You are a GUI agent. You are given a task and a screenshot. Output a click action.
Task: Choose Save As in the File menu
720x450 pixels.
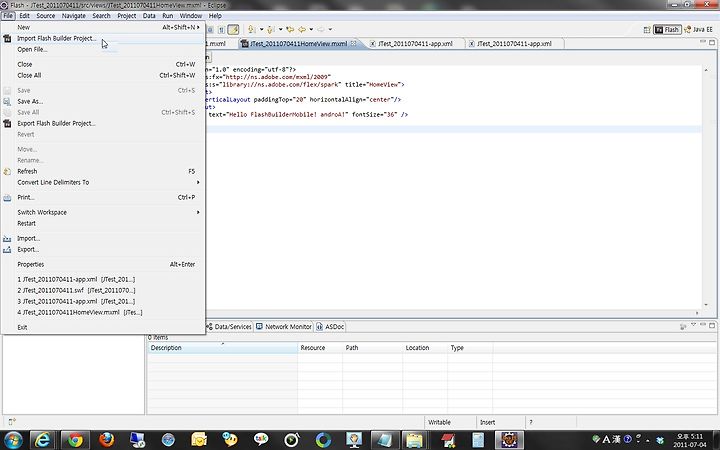click(x=103, y=101)
